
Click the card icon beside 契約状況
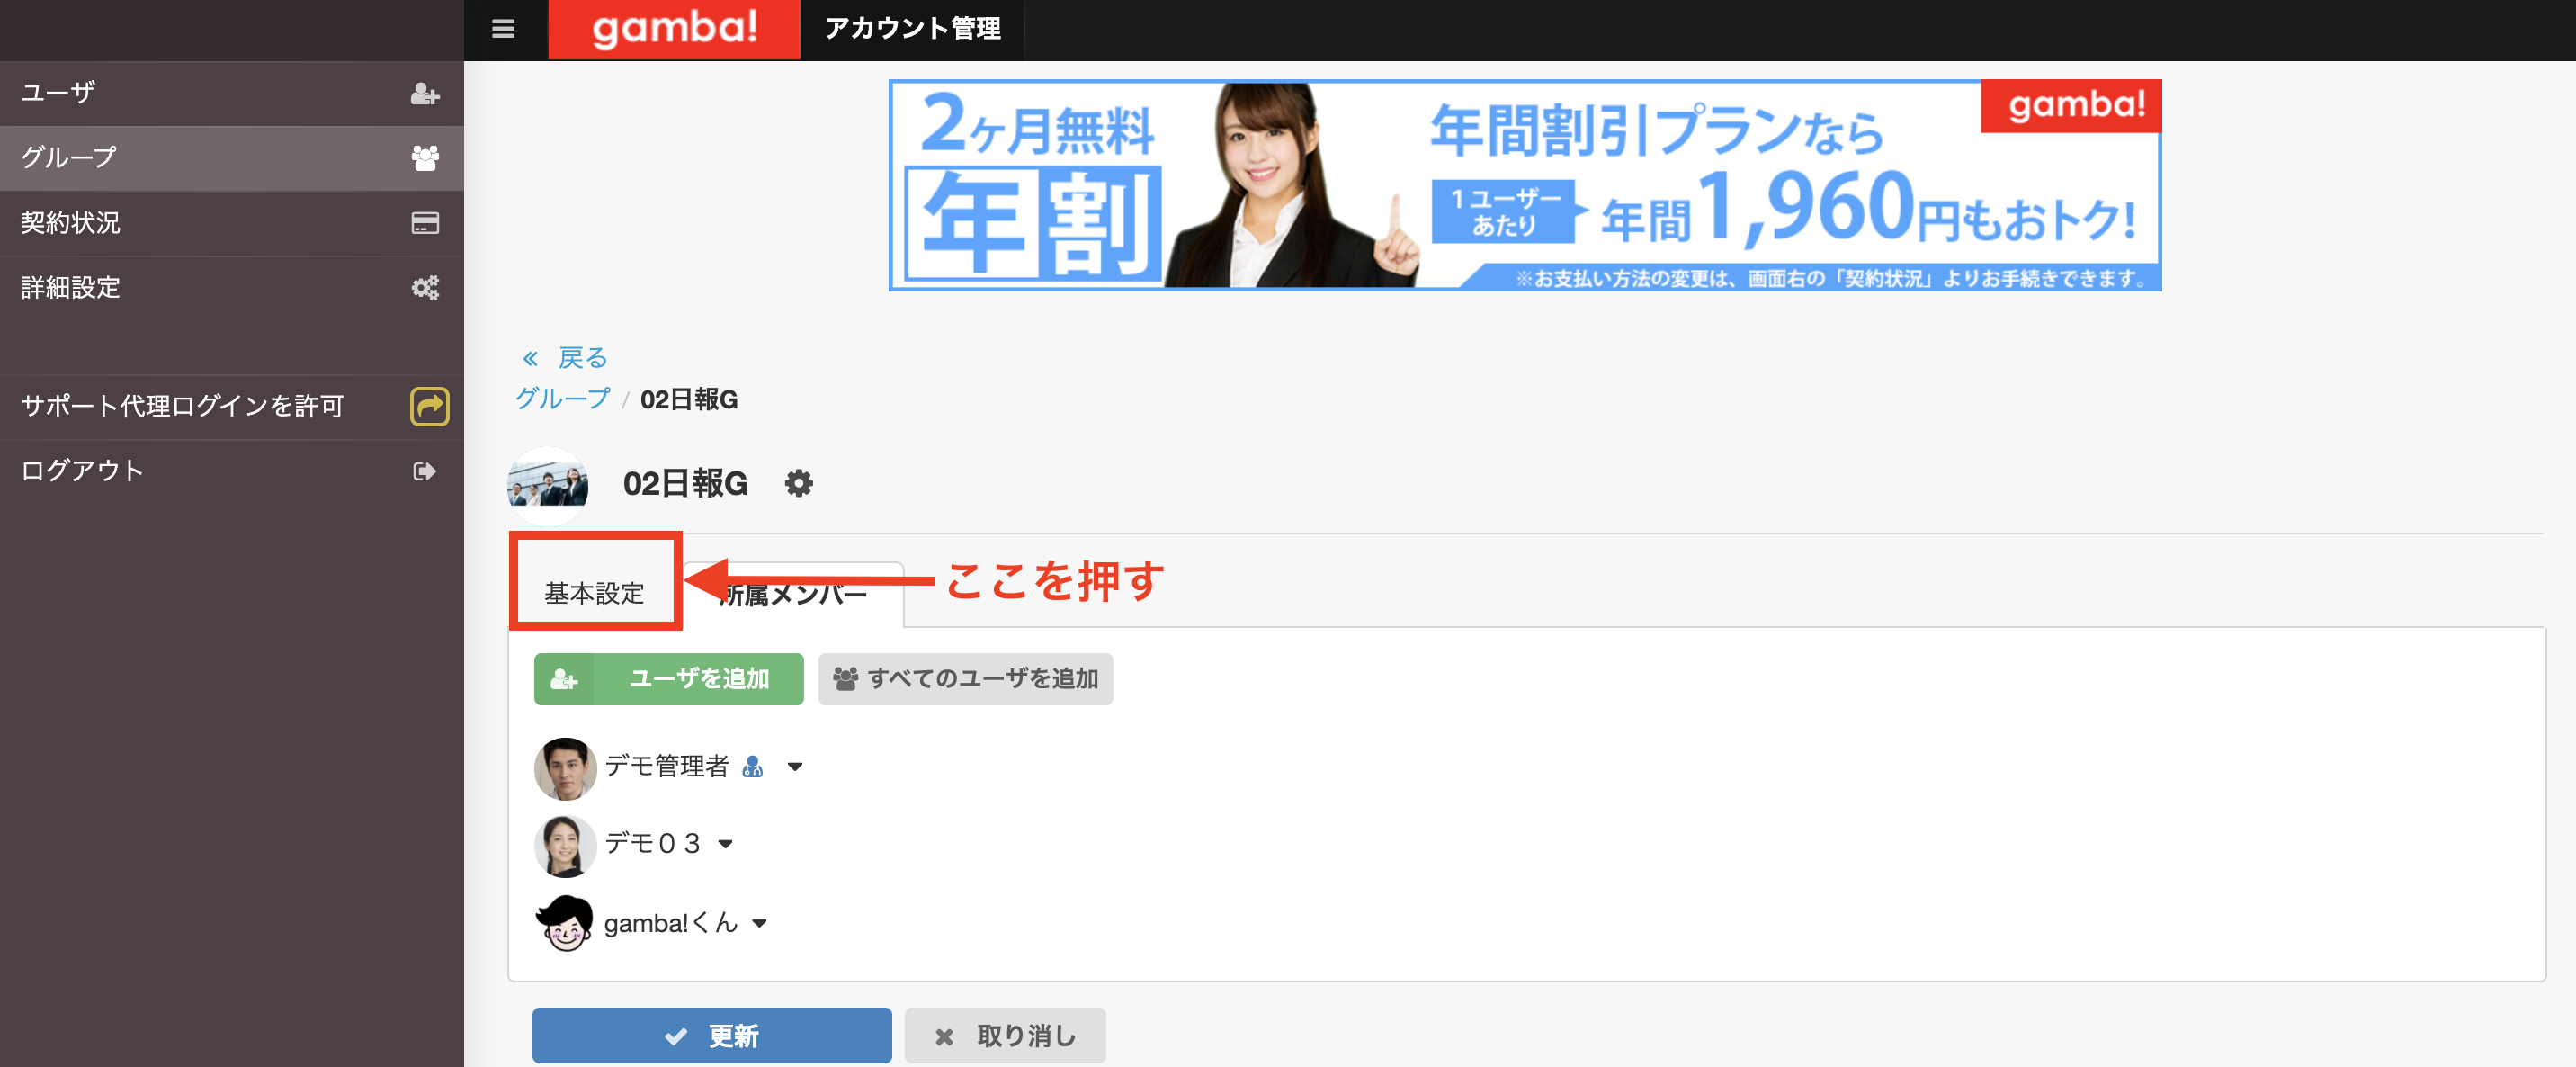[x=425, y=223]
